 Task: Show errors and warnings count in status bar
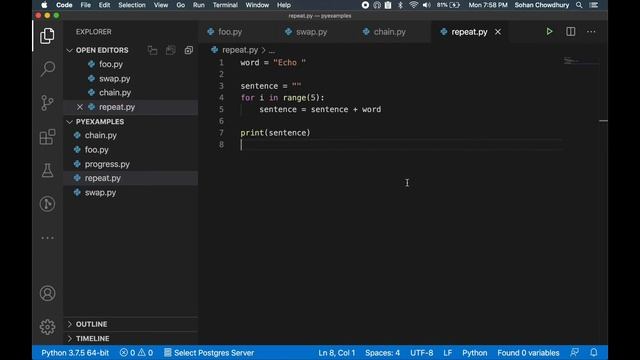coord(136,353)
